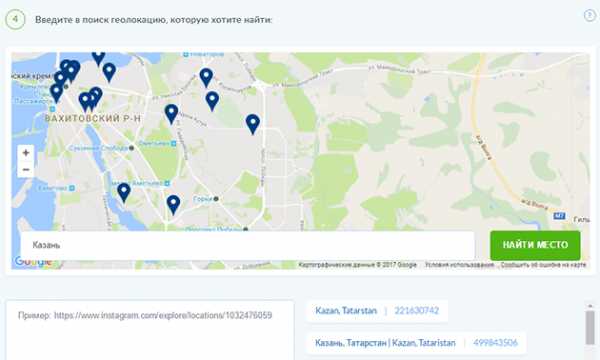The height and width of the screenshot is (360, 600).
Task: Click the Instagram location URL text area
Action: point(150,331)
